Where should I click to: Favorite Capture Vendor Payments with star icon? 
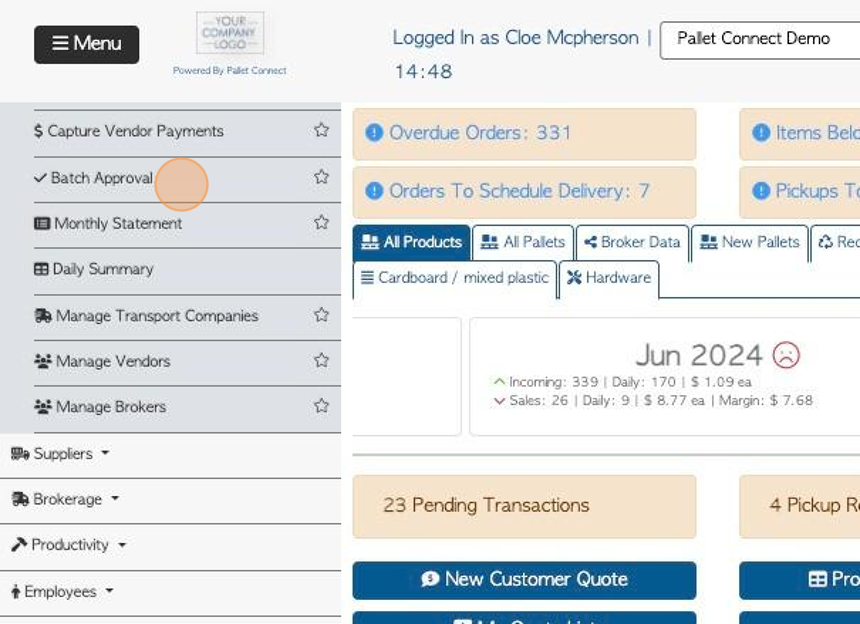[321, 130]
